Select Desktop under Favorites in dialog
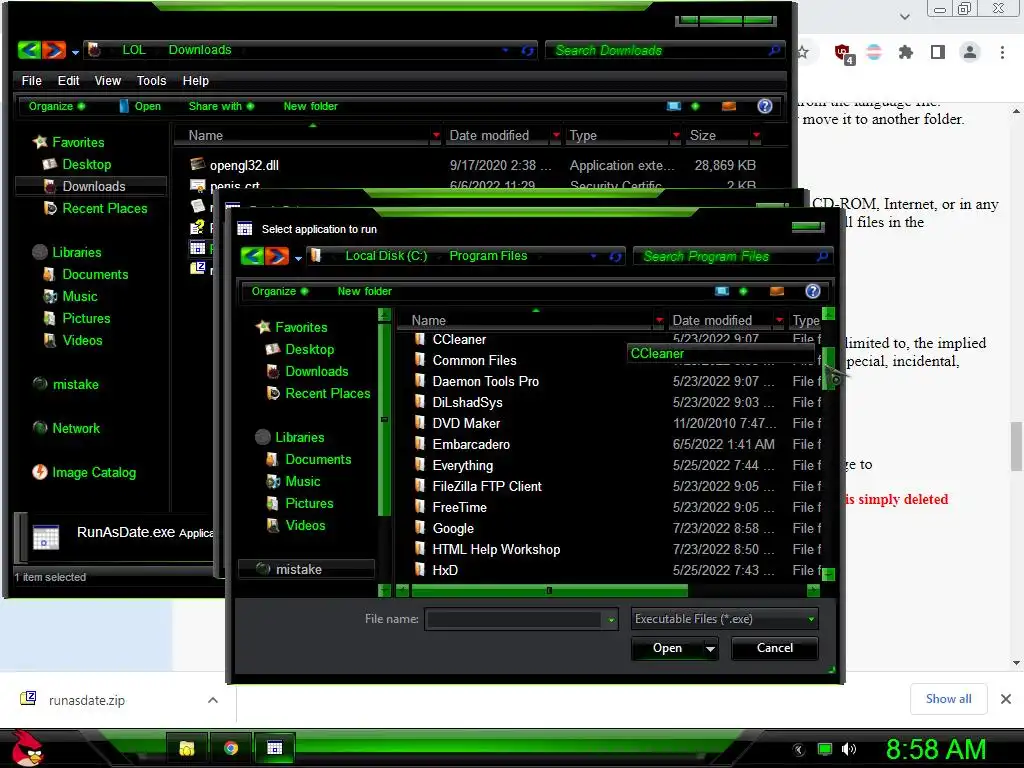Image resolution: width=1024 pixels, height=768 pixels. pos(309,349)
